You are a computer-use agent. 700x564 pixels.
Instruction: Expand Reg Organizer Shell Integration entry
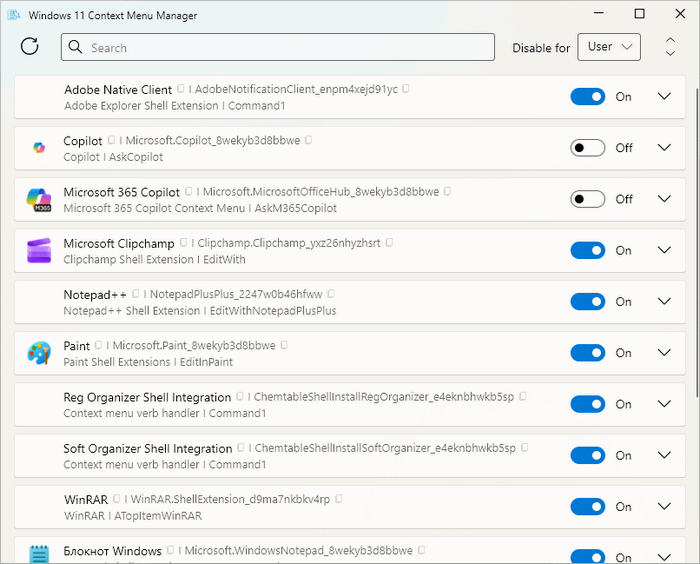[x=664, y=404]
